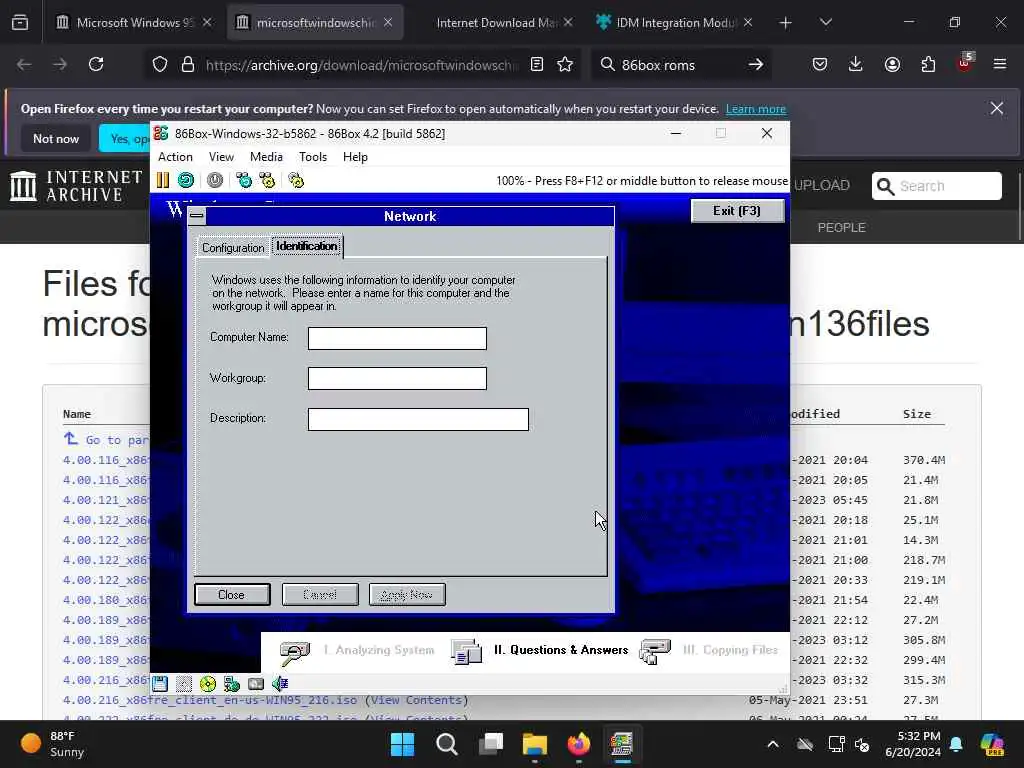This screenshot has width=1024, height=768.
Task: Open taskbar Search
Action: (x=447, y=744)
